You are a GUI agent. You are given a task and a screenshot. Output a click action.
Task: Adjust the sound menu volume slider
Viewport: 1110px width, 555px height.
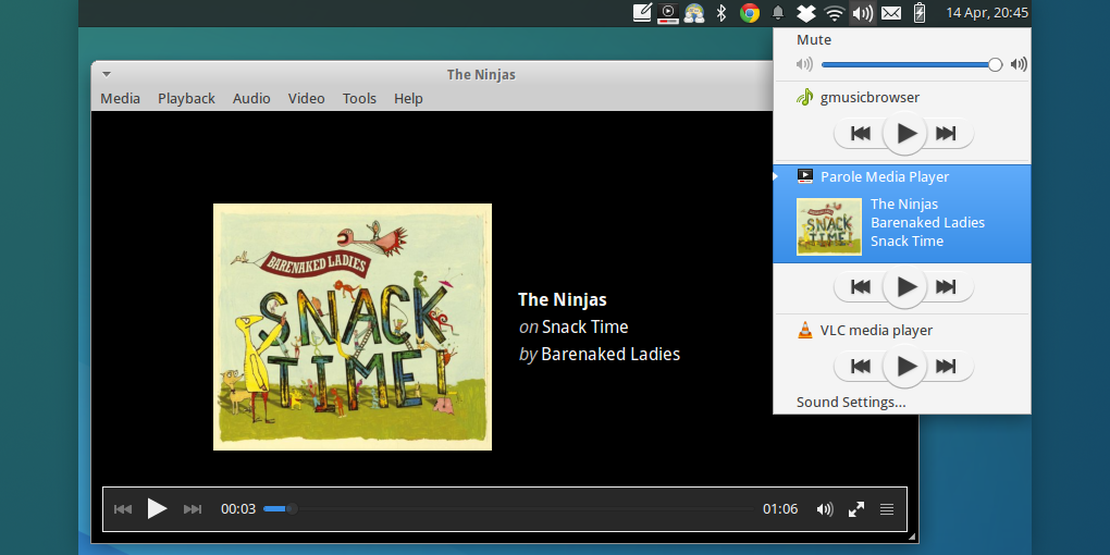pyautogui.click(x=911, y=64)
